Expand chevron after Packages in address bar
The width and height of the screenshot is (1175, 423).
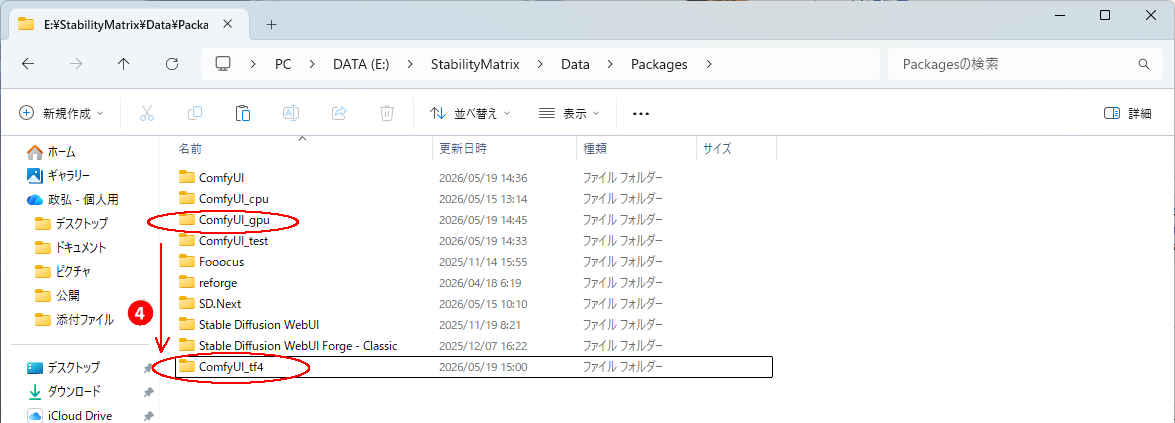[x=709, y=64]
